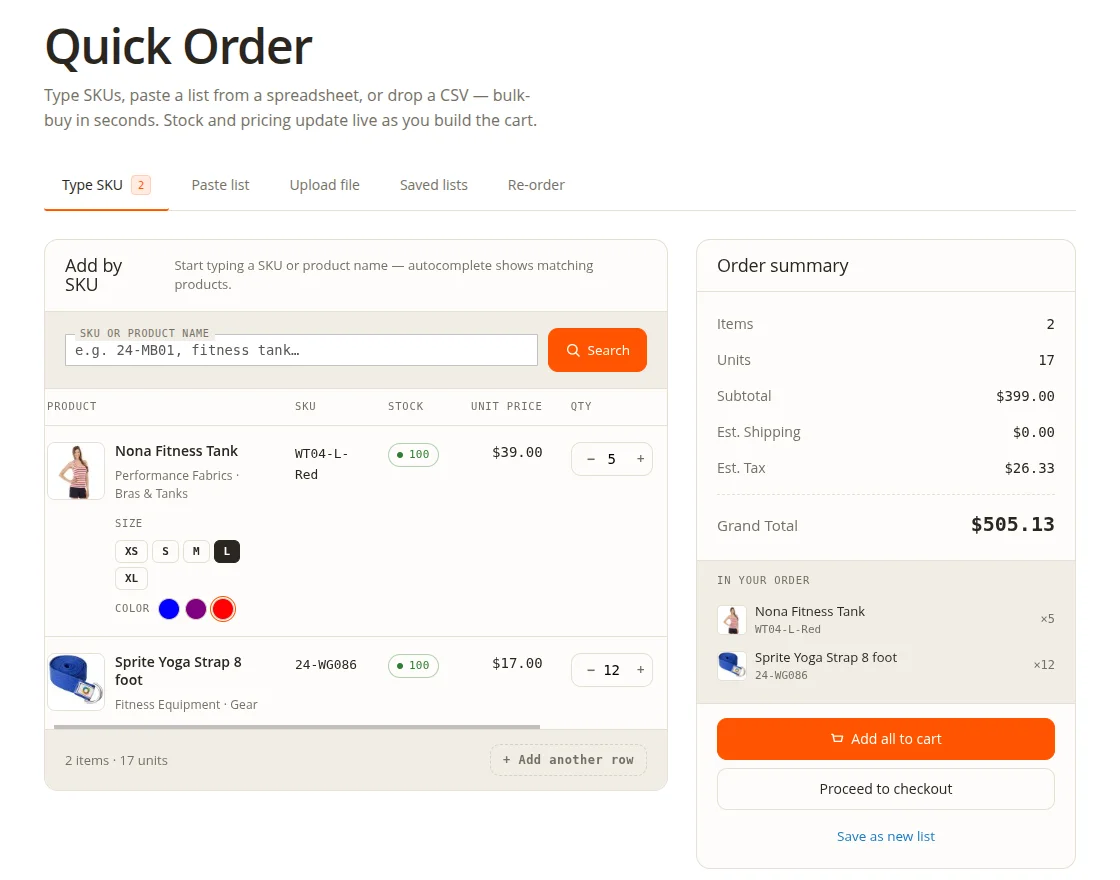Click the Save as new list link

(x=886, y=836)
